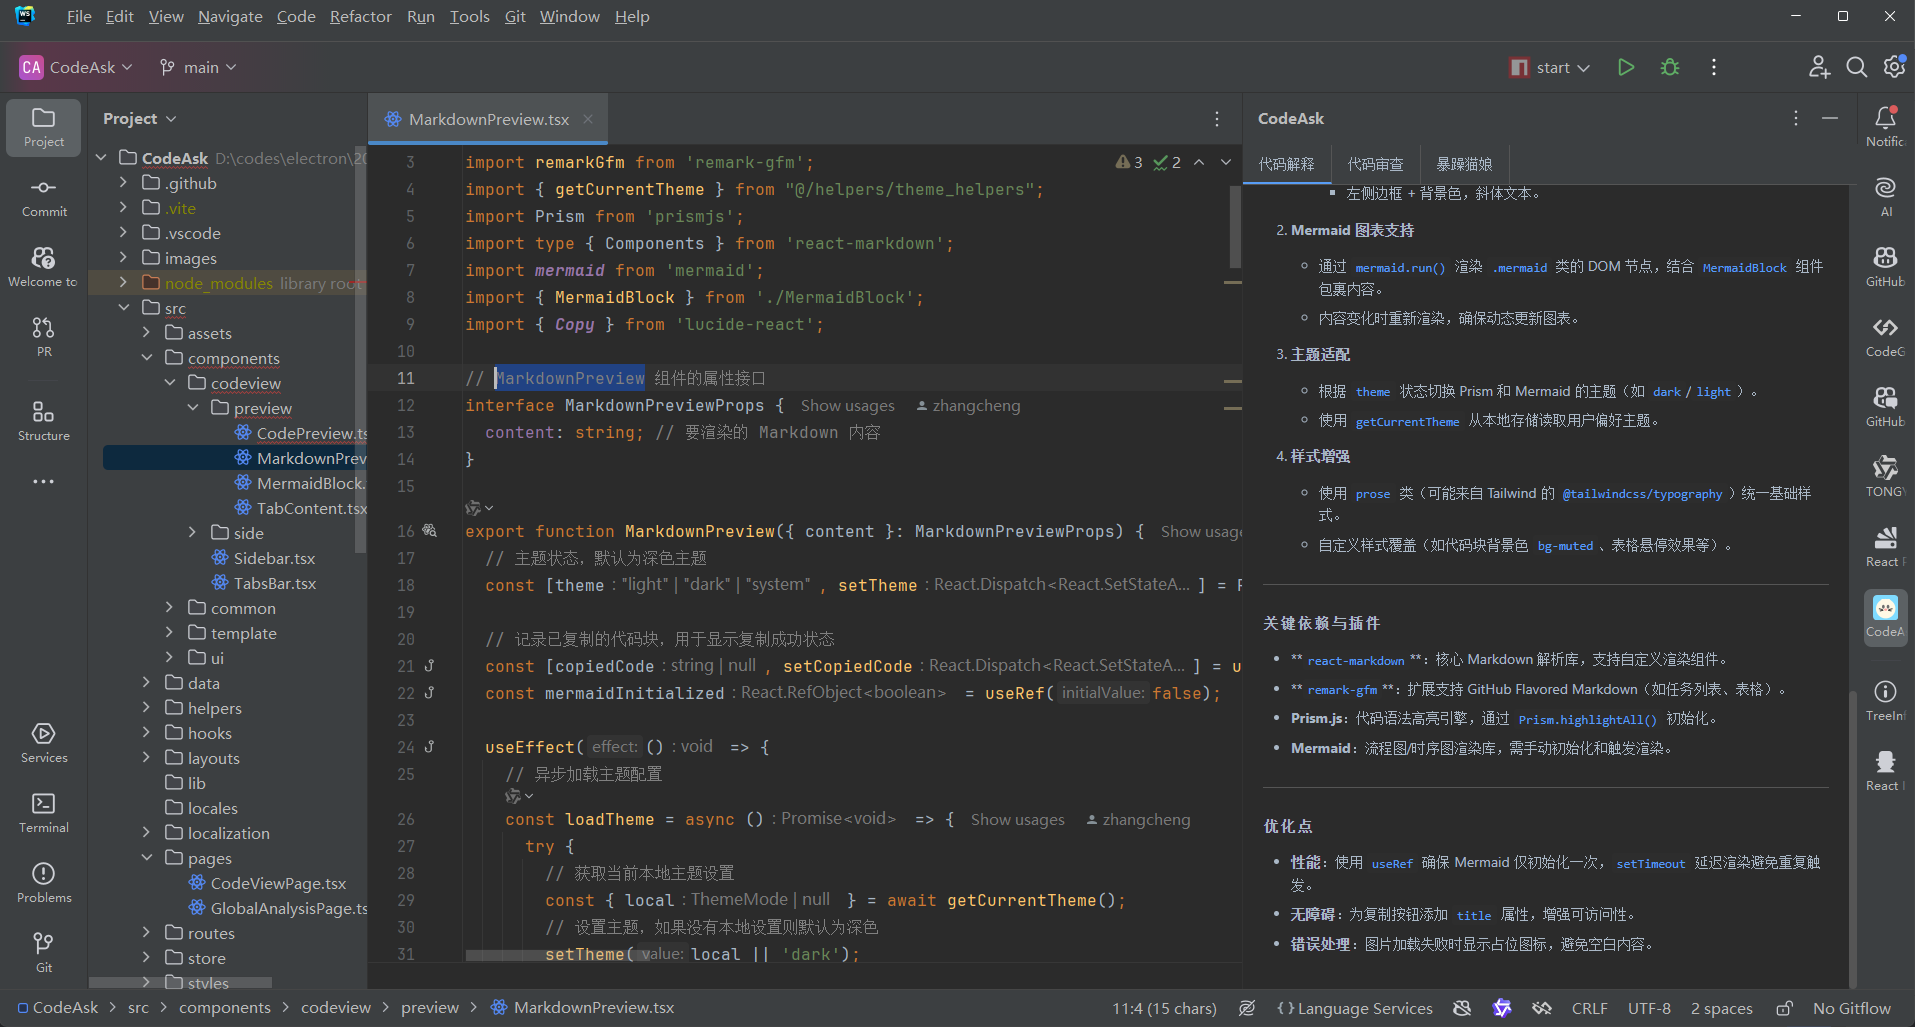The height and width of the screenshot is (1027, 1915).
Task: Select the preview breadcrumb in status bar
Action: [x=430, y=1008]
